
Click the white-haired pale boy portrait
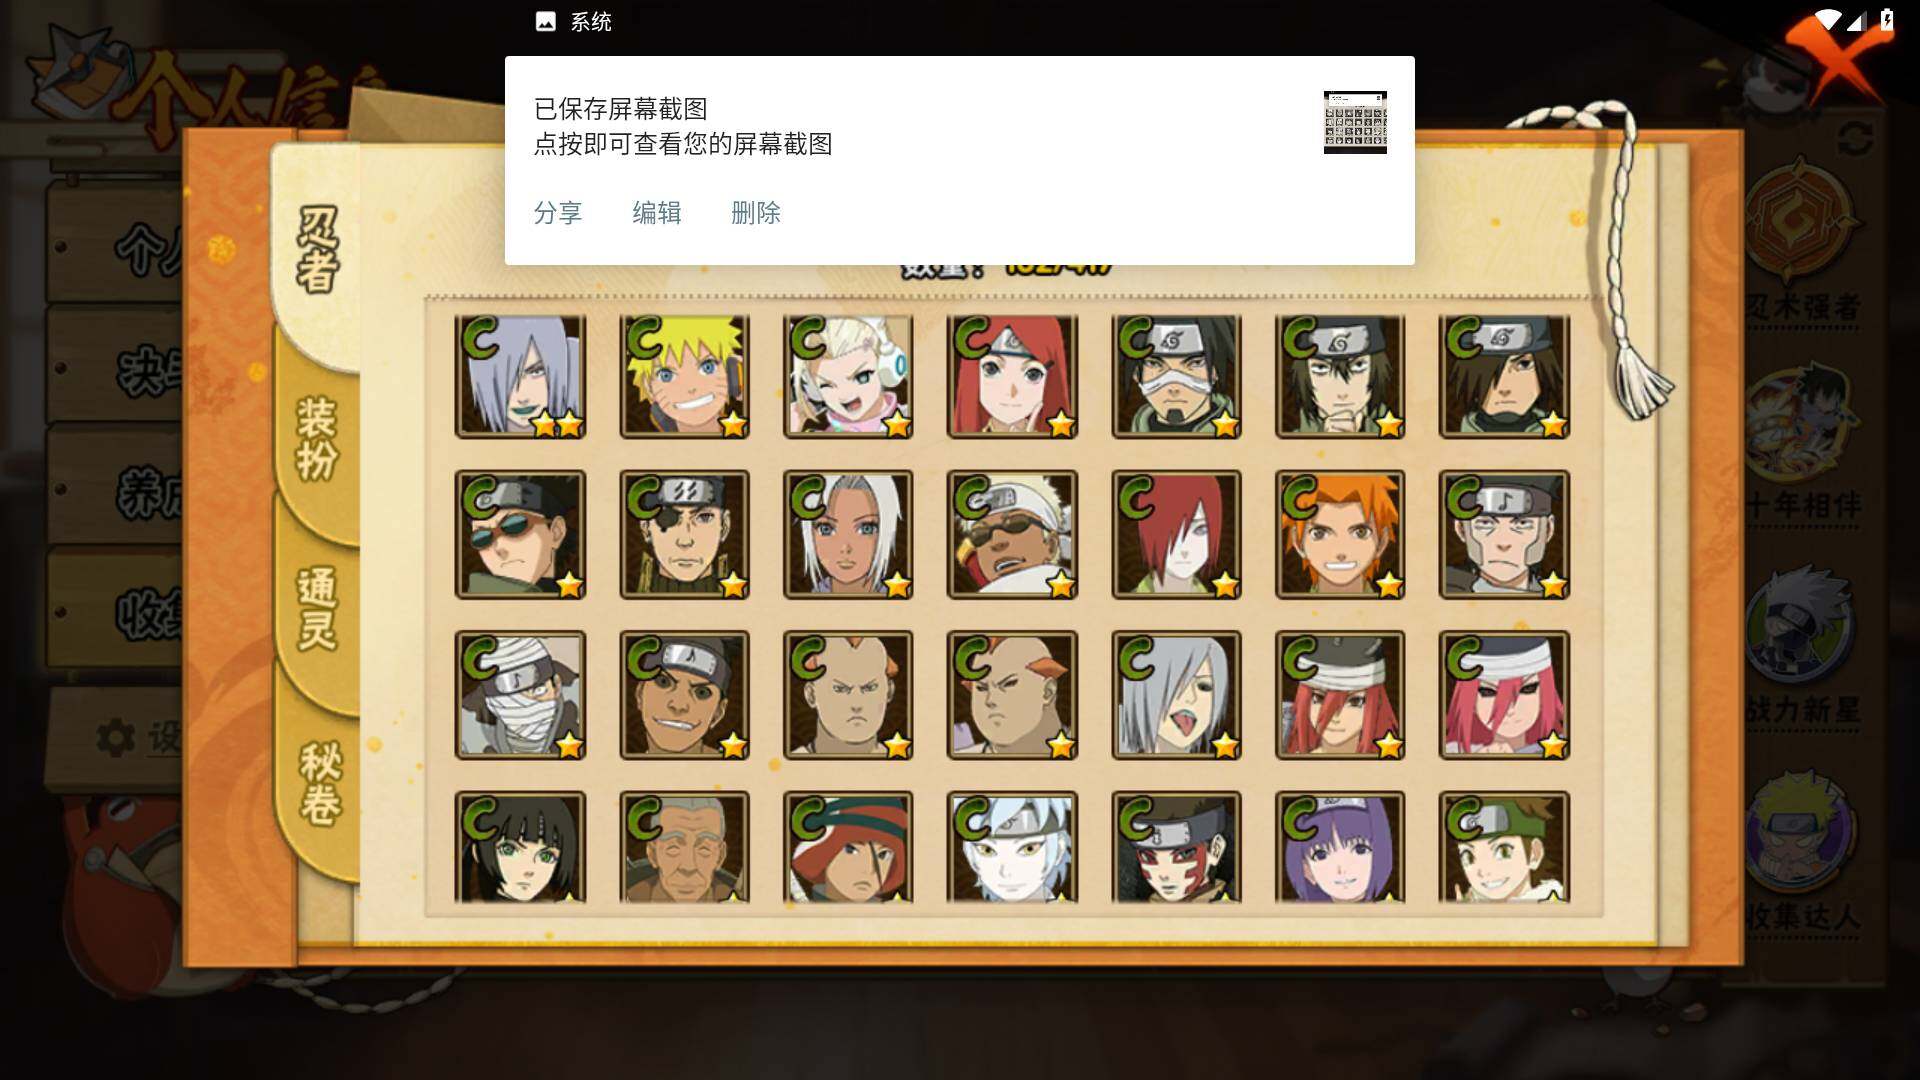pyautogui.click(x=1012, y=848)
